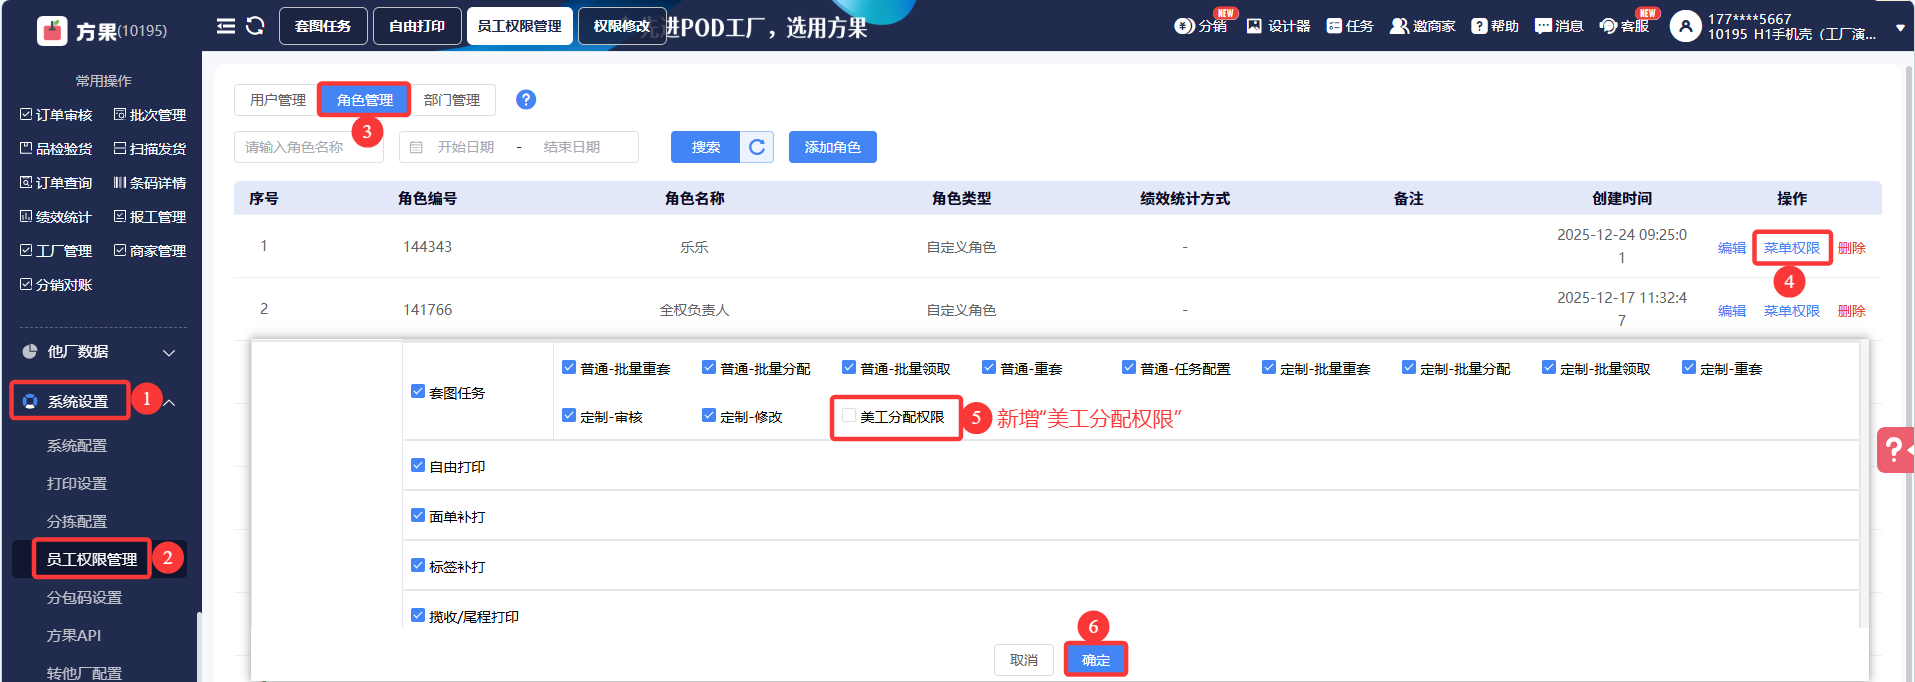Open 订单查询 shortcut
The image size is (1915, 682).
(x=56, y=183)
